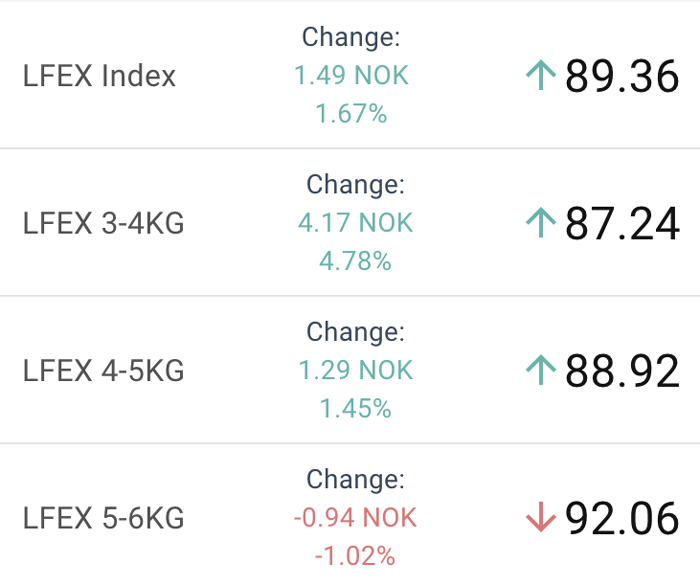700x585 pixels.
Task: Open the LFEX 3-4KG row
Action: click(x=350, y=222)
